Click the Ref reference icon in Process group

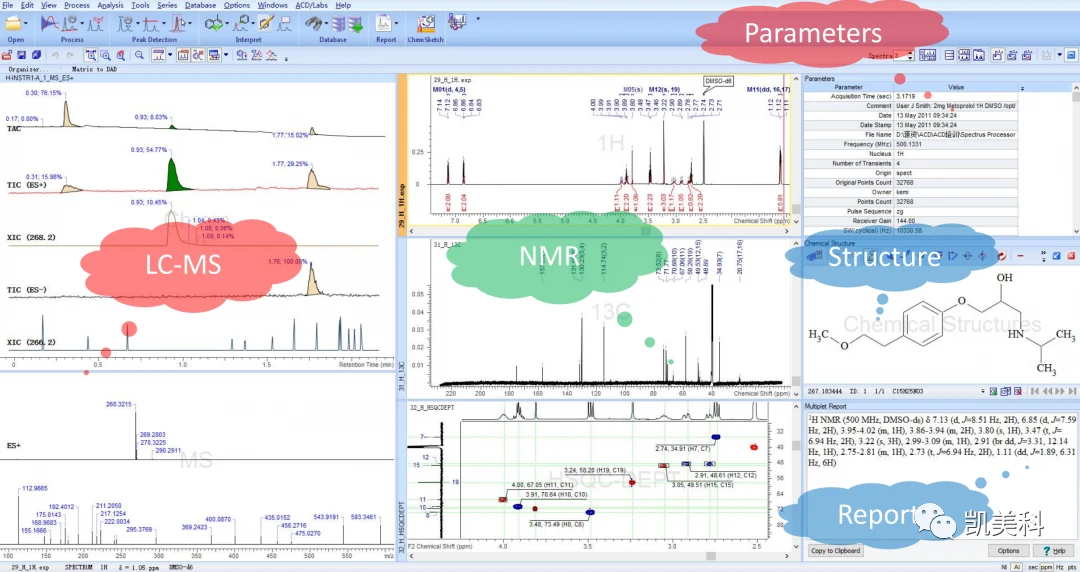pyautogui.click(x=96, y=23)
